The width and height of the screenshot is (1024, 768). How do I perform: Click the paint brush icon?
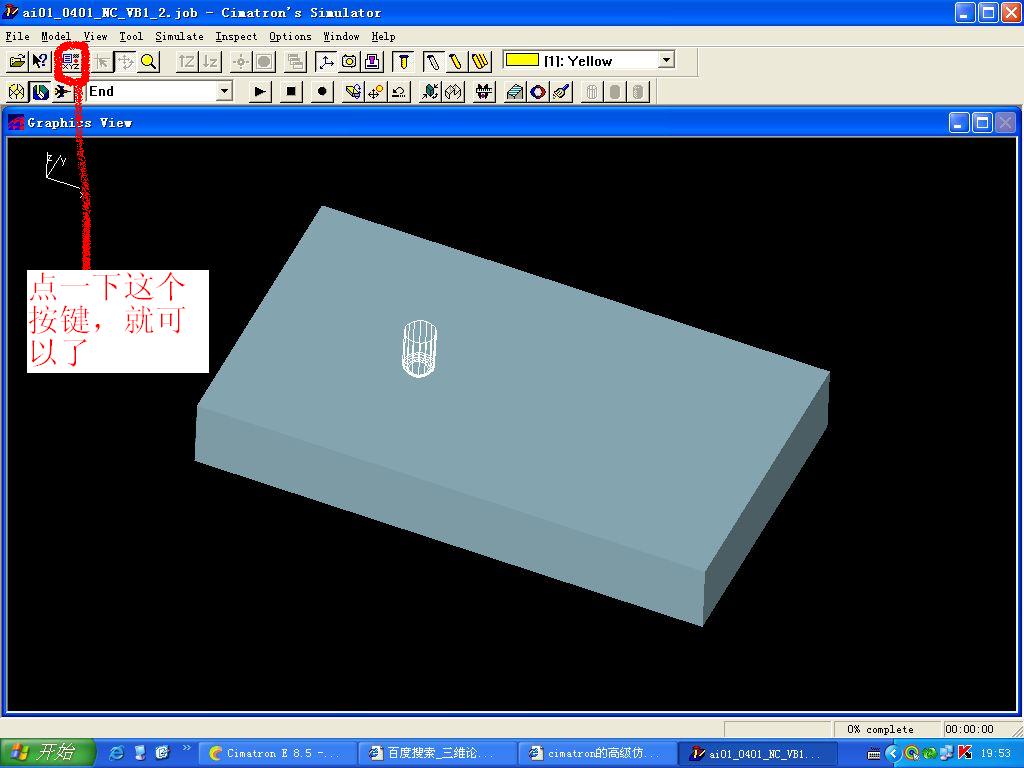coord(561,91)
